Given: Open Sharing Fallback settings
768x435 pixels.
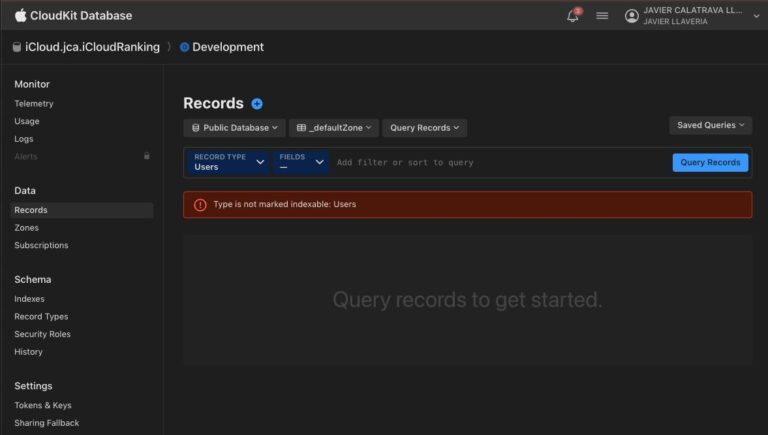Looking at the screenshot, I should (x=47, y=423).
